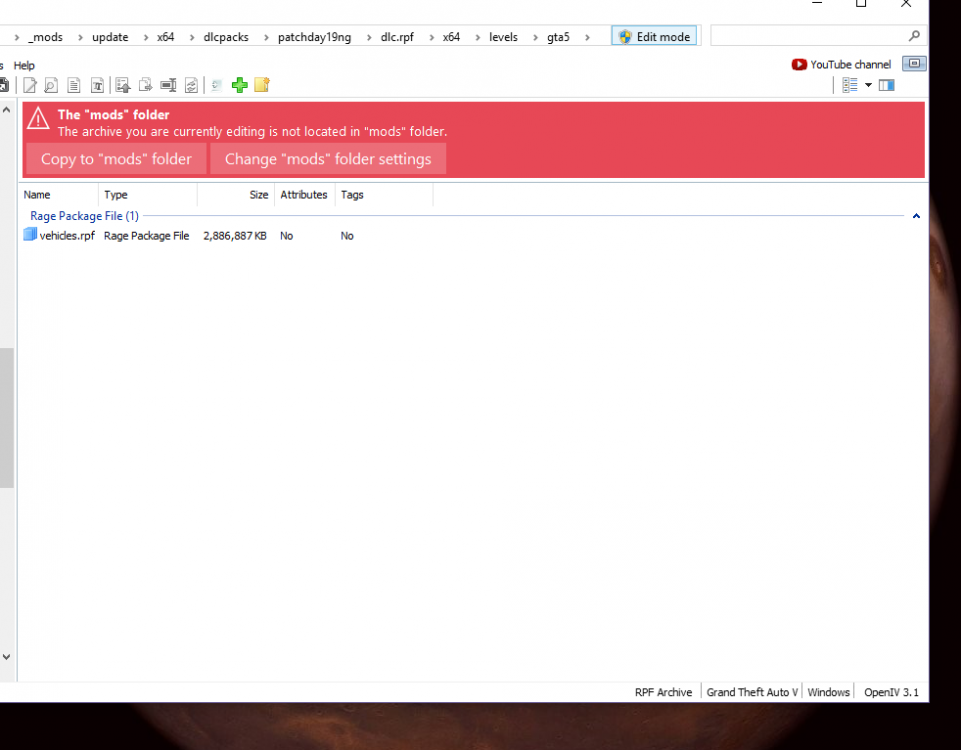Click the window layout button beside YouTube channel

click(x=914, y=64)
